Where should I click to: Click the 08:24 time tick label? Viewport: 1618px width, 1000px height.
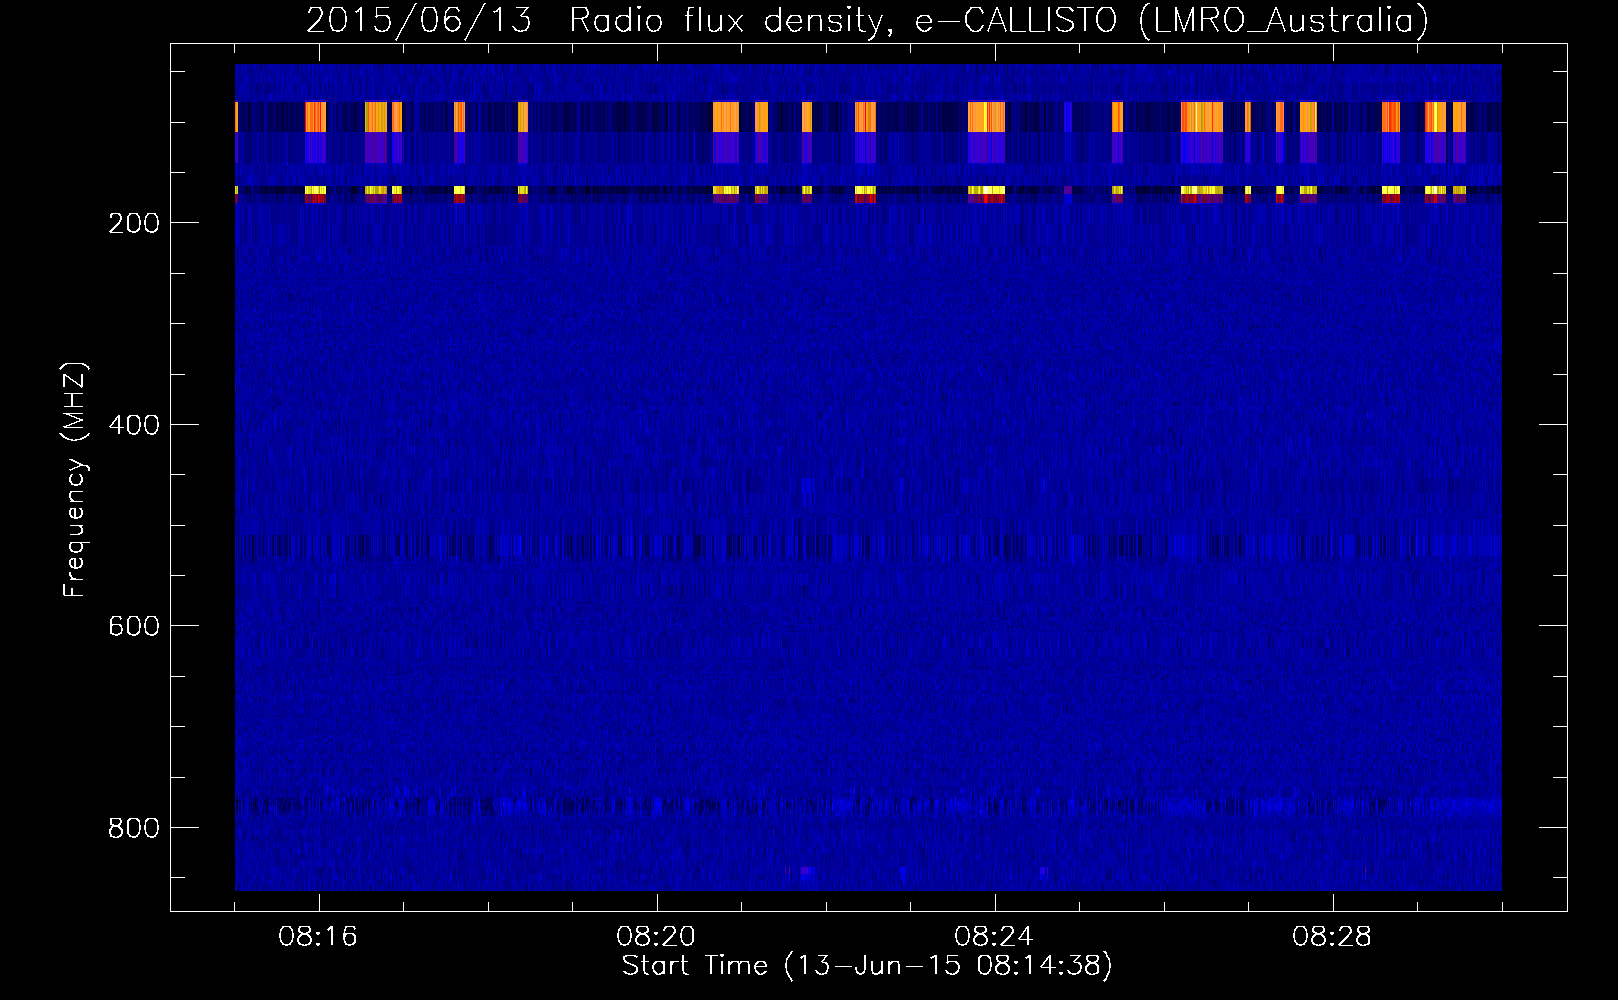pos(994,937)
